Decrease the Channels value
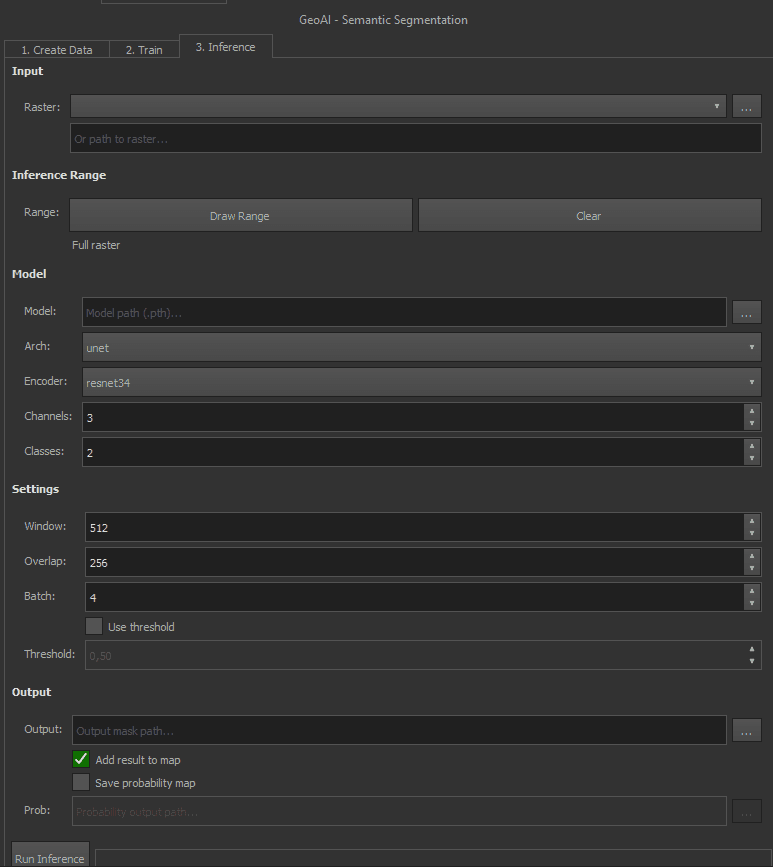The width and height of the screenshot is (773, 867). tap(751, 424)
